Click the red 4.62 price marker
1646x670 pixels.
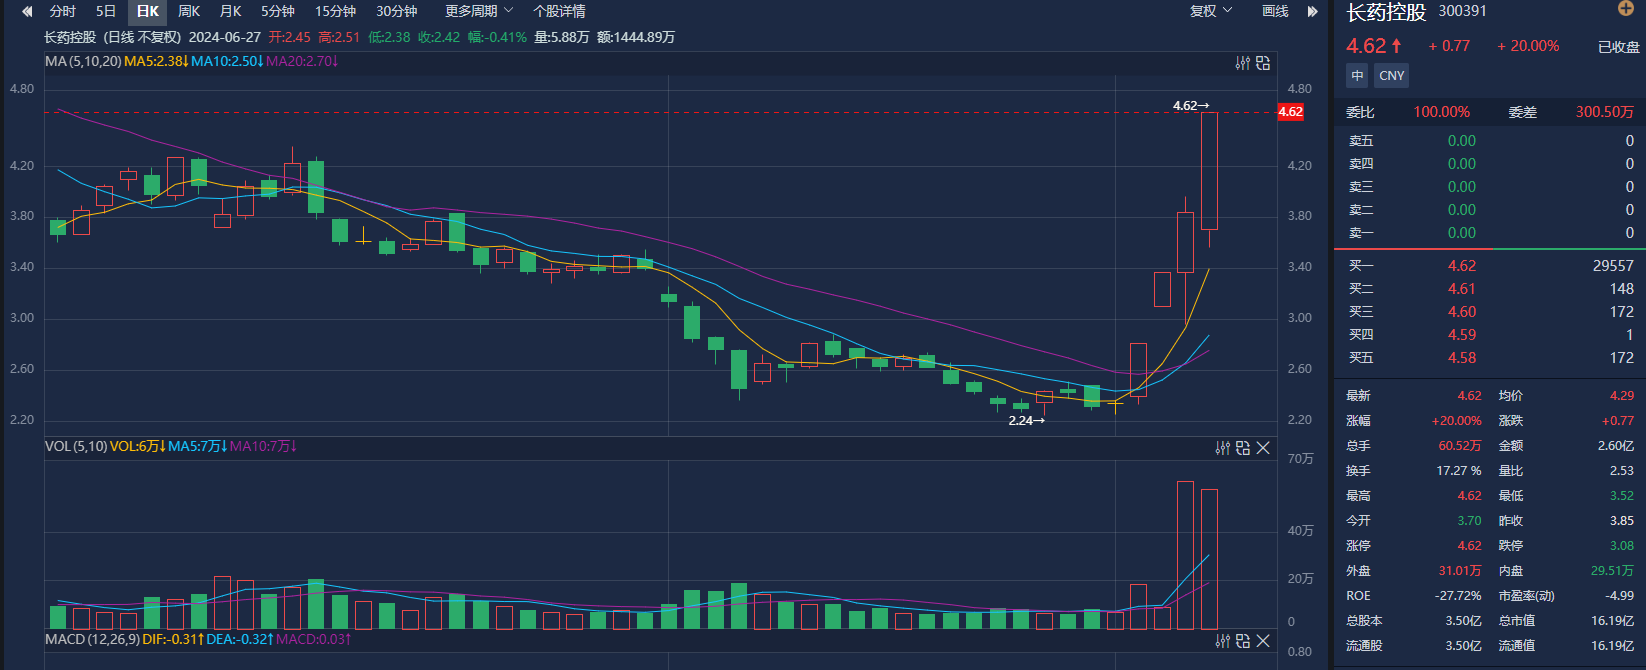point(1290,112)
